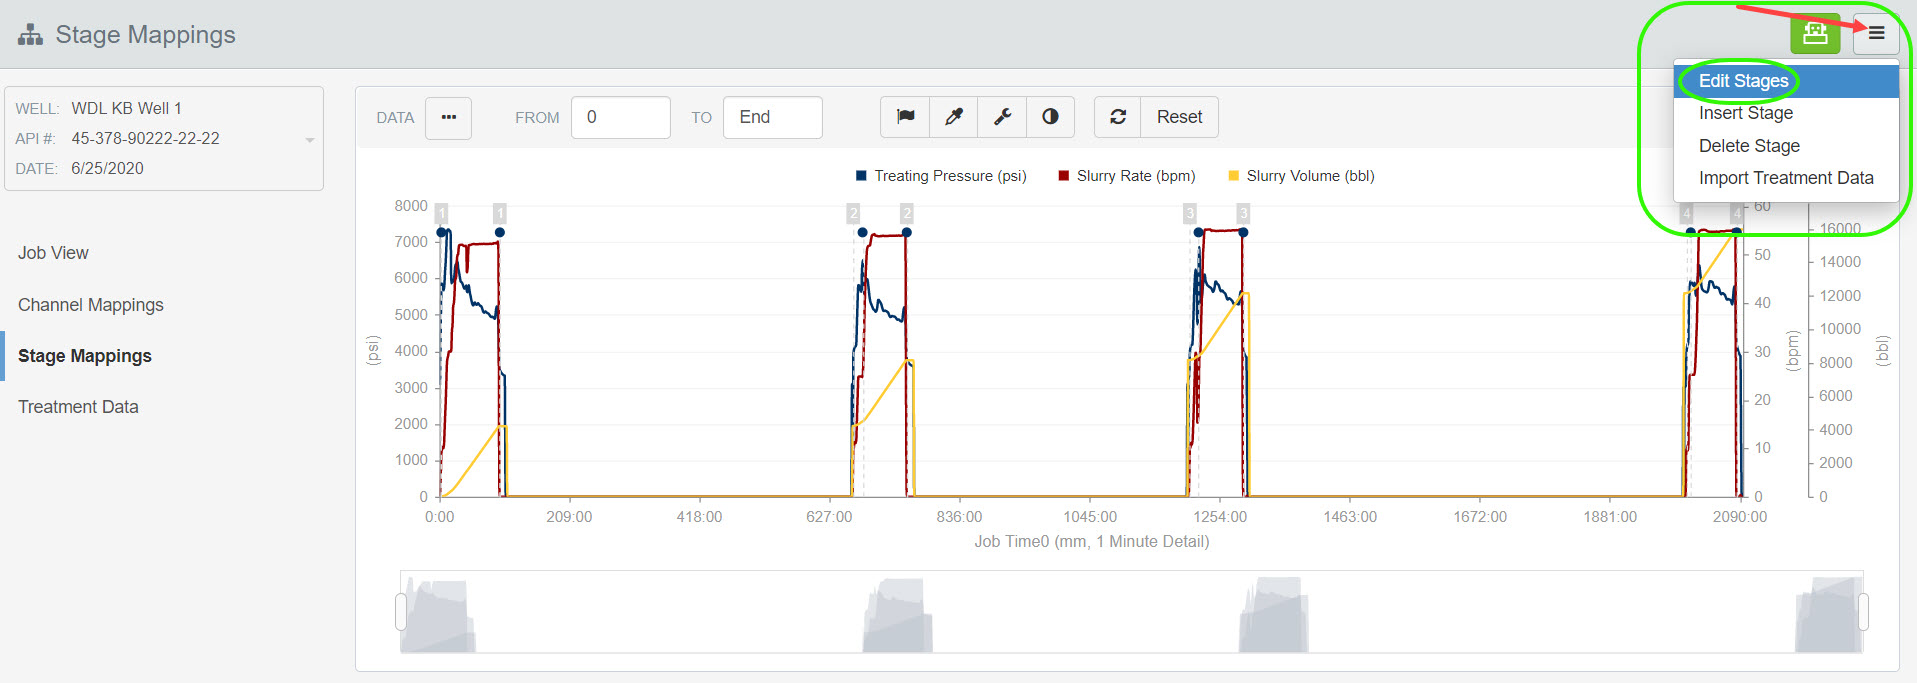The width and height of the screenshot is (1917, 683).
Task: Click the Reset button
Action: click(x=1179, y=117)
